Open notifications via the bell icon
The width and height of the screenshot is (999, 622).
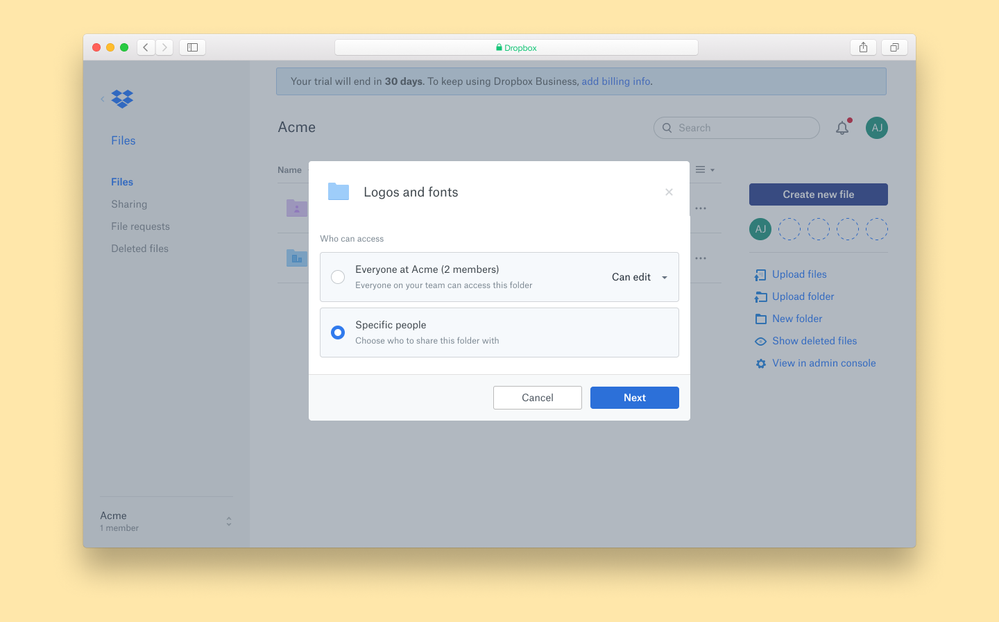point(841,128)
